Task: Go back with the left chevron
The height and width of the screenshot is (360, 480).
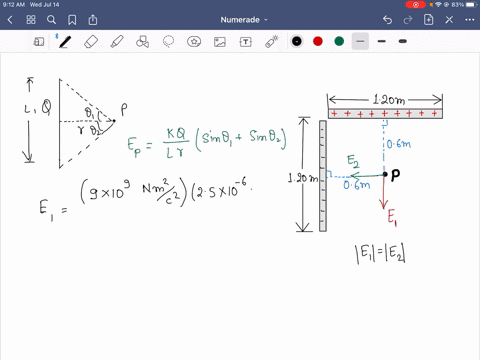Action: point(10,20)
